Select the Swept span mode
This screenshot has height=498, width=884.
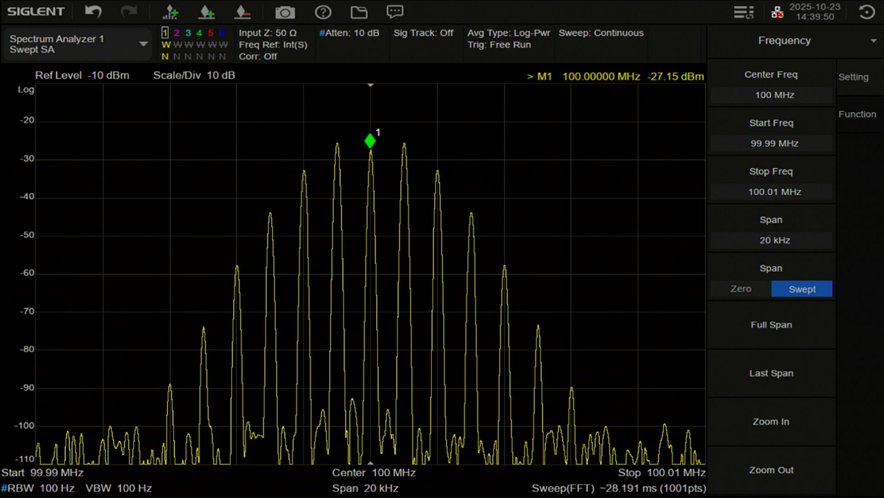[802, 289]
